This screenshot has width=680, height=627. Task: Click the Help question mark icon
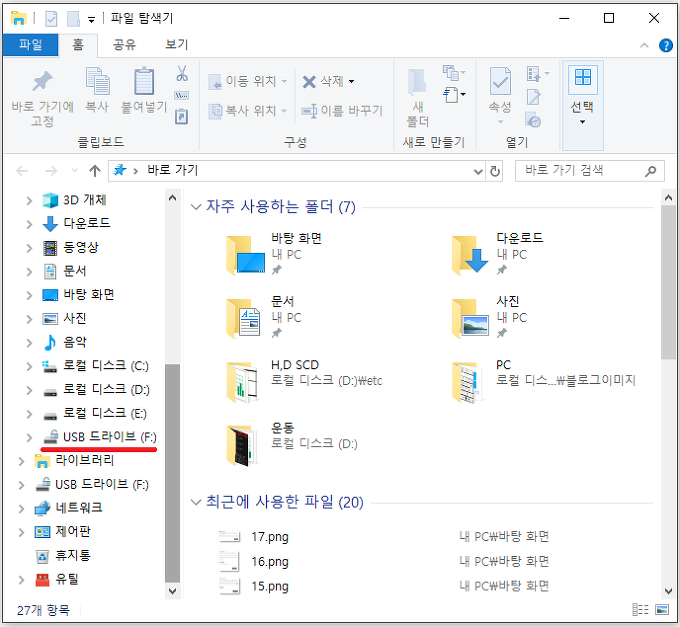(665, 45)
